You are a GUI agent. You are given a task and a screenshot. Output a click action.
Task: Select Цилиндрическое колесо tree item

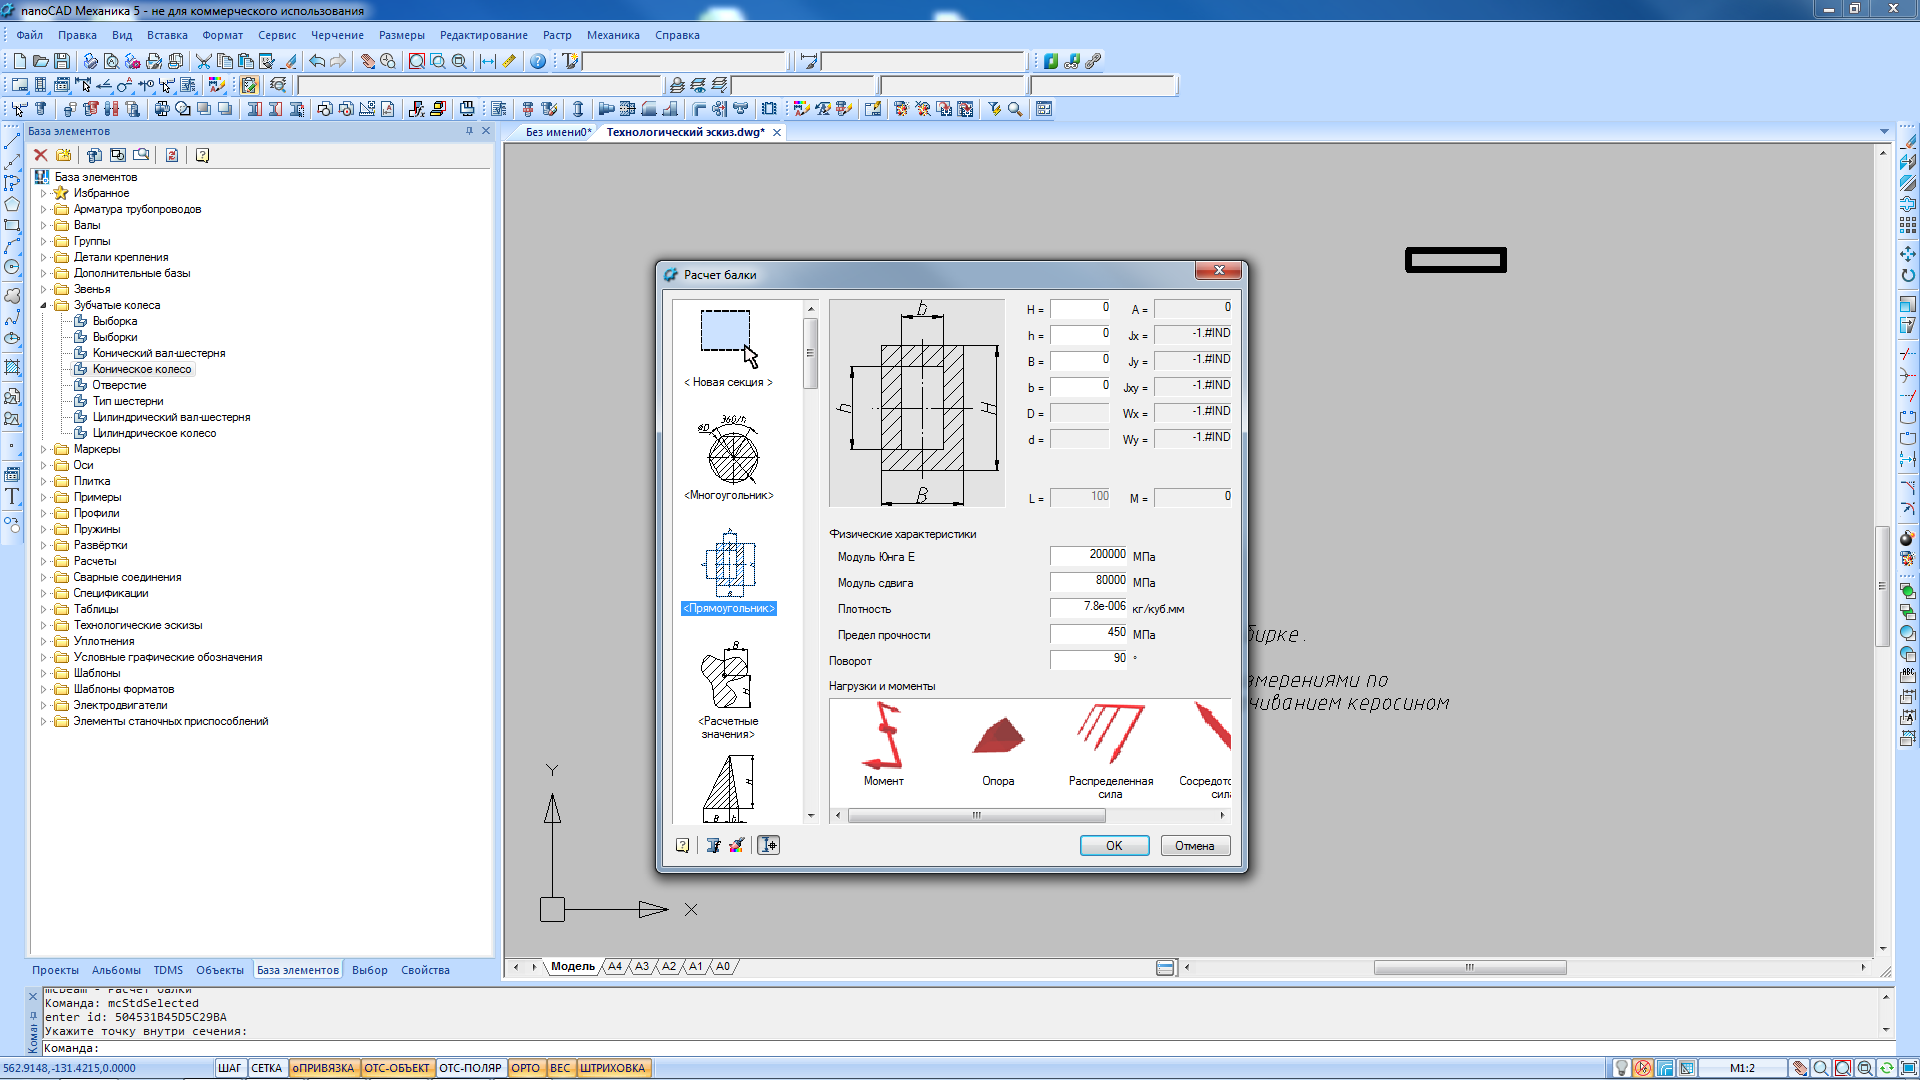click(x=154, y=433)
